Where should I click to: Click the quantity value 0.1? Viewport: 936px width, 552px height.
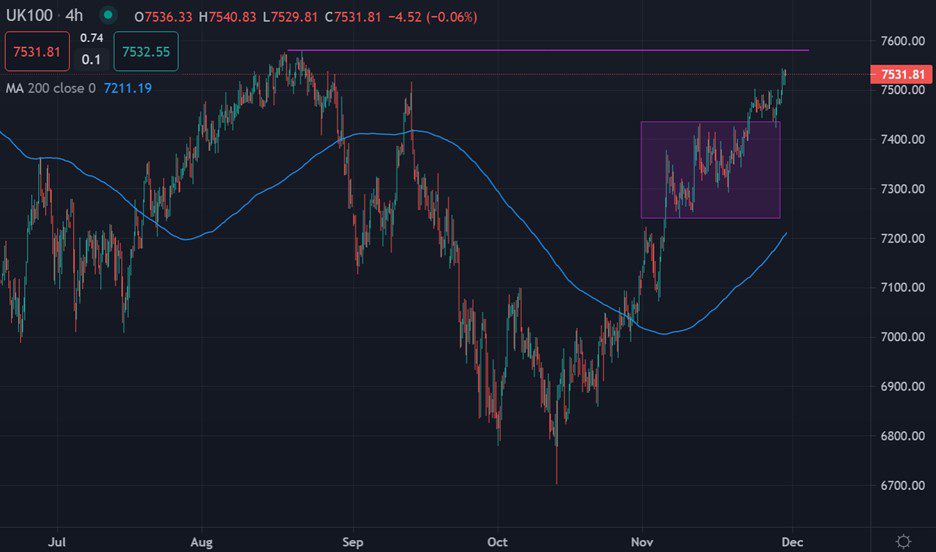[91, 60]
